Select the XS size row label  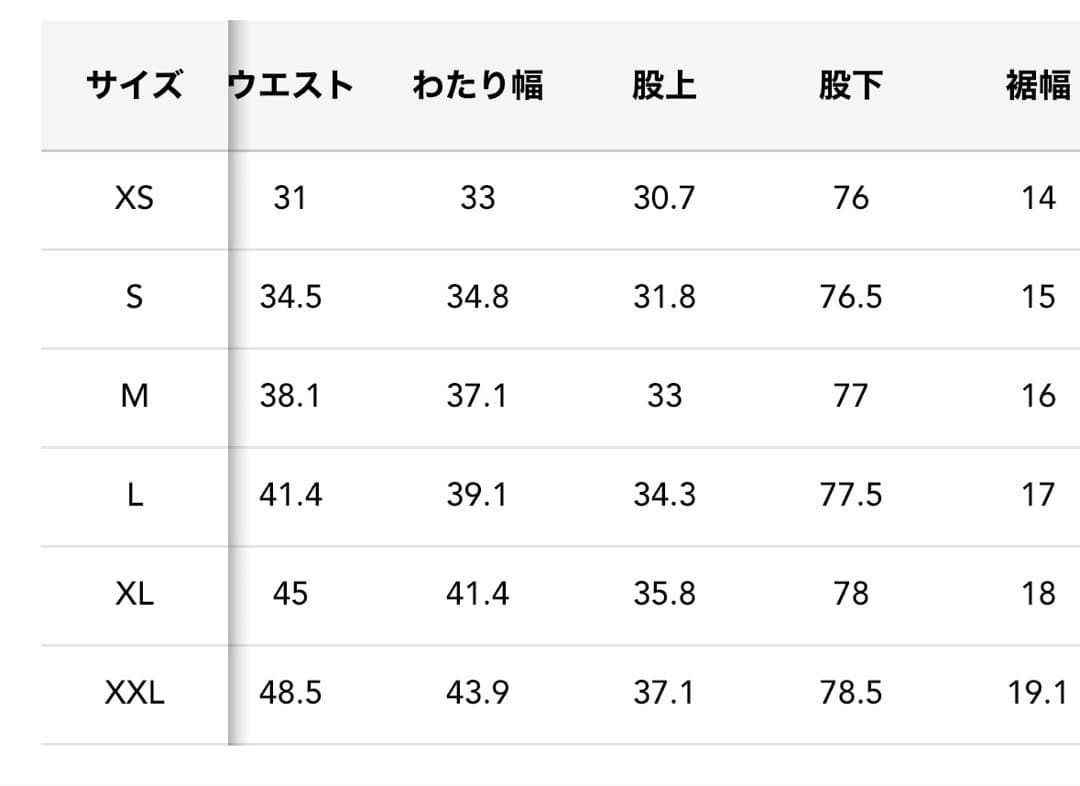click(x=134, y=198)
